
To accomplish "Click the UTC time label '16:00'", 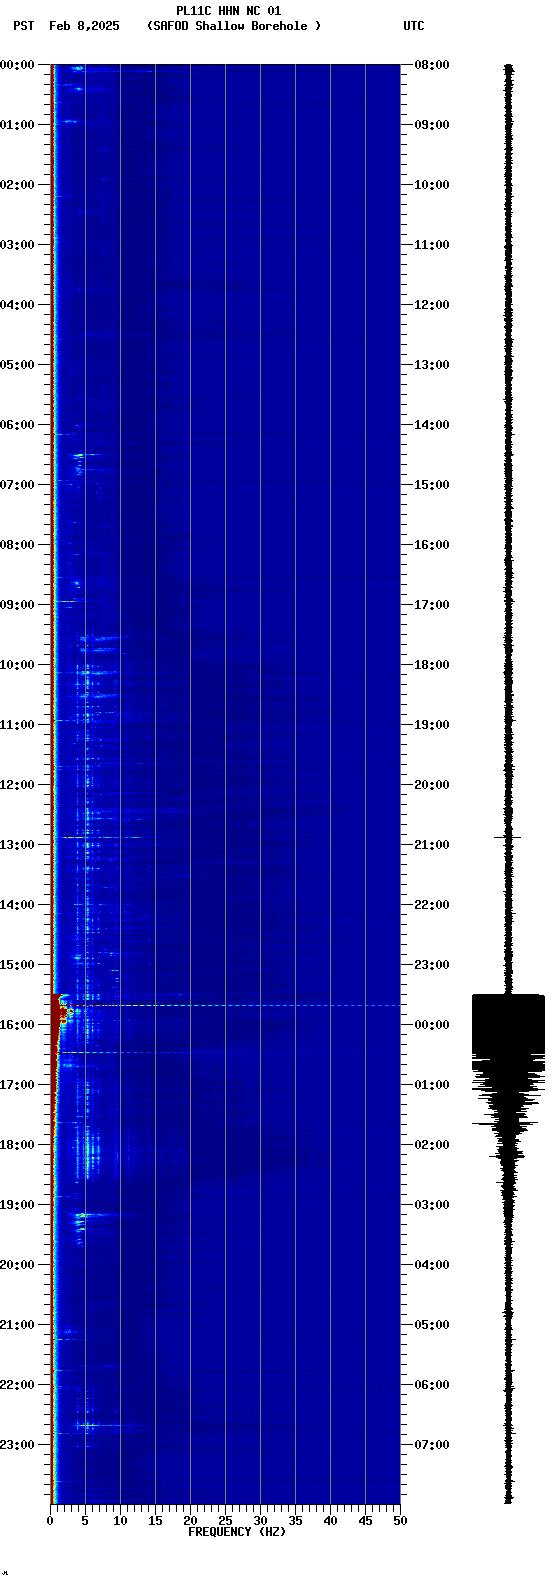I will coord(432,545).
